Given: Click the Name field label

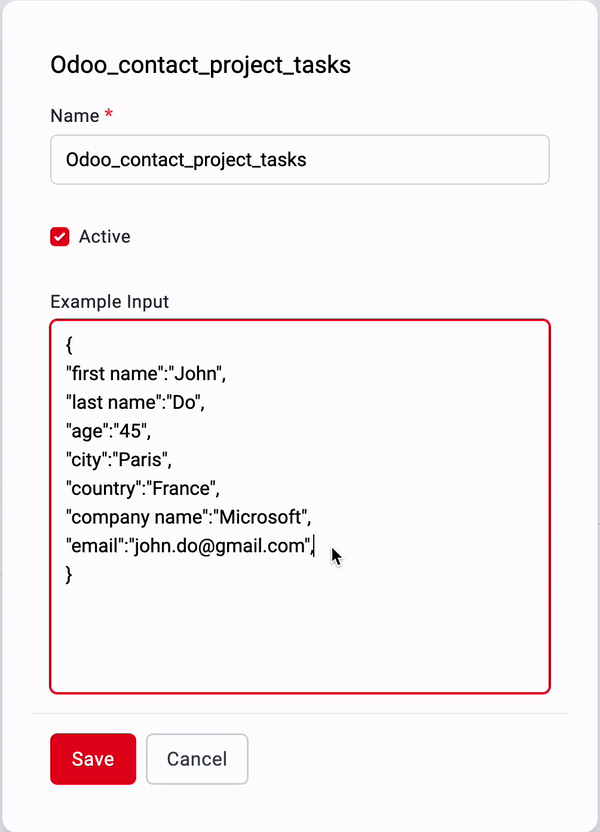Looking at the screenshot, I should pos(75,116).
